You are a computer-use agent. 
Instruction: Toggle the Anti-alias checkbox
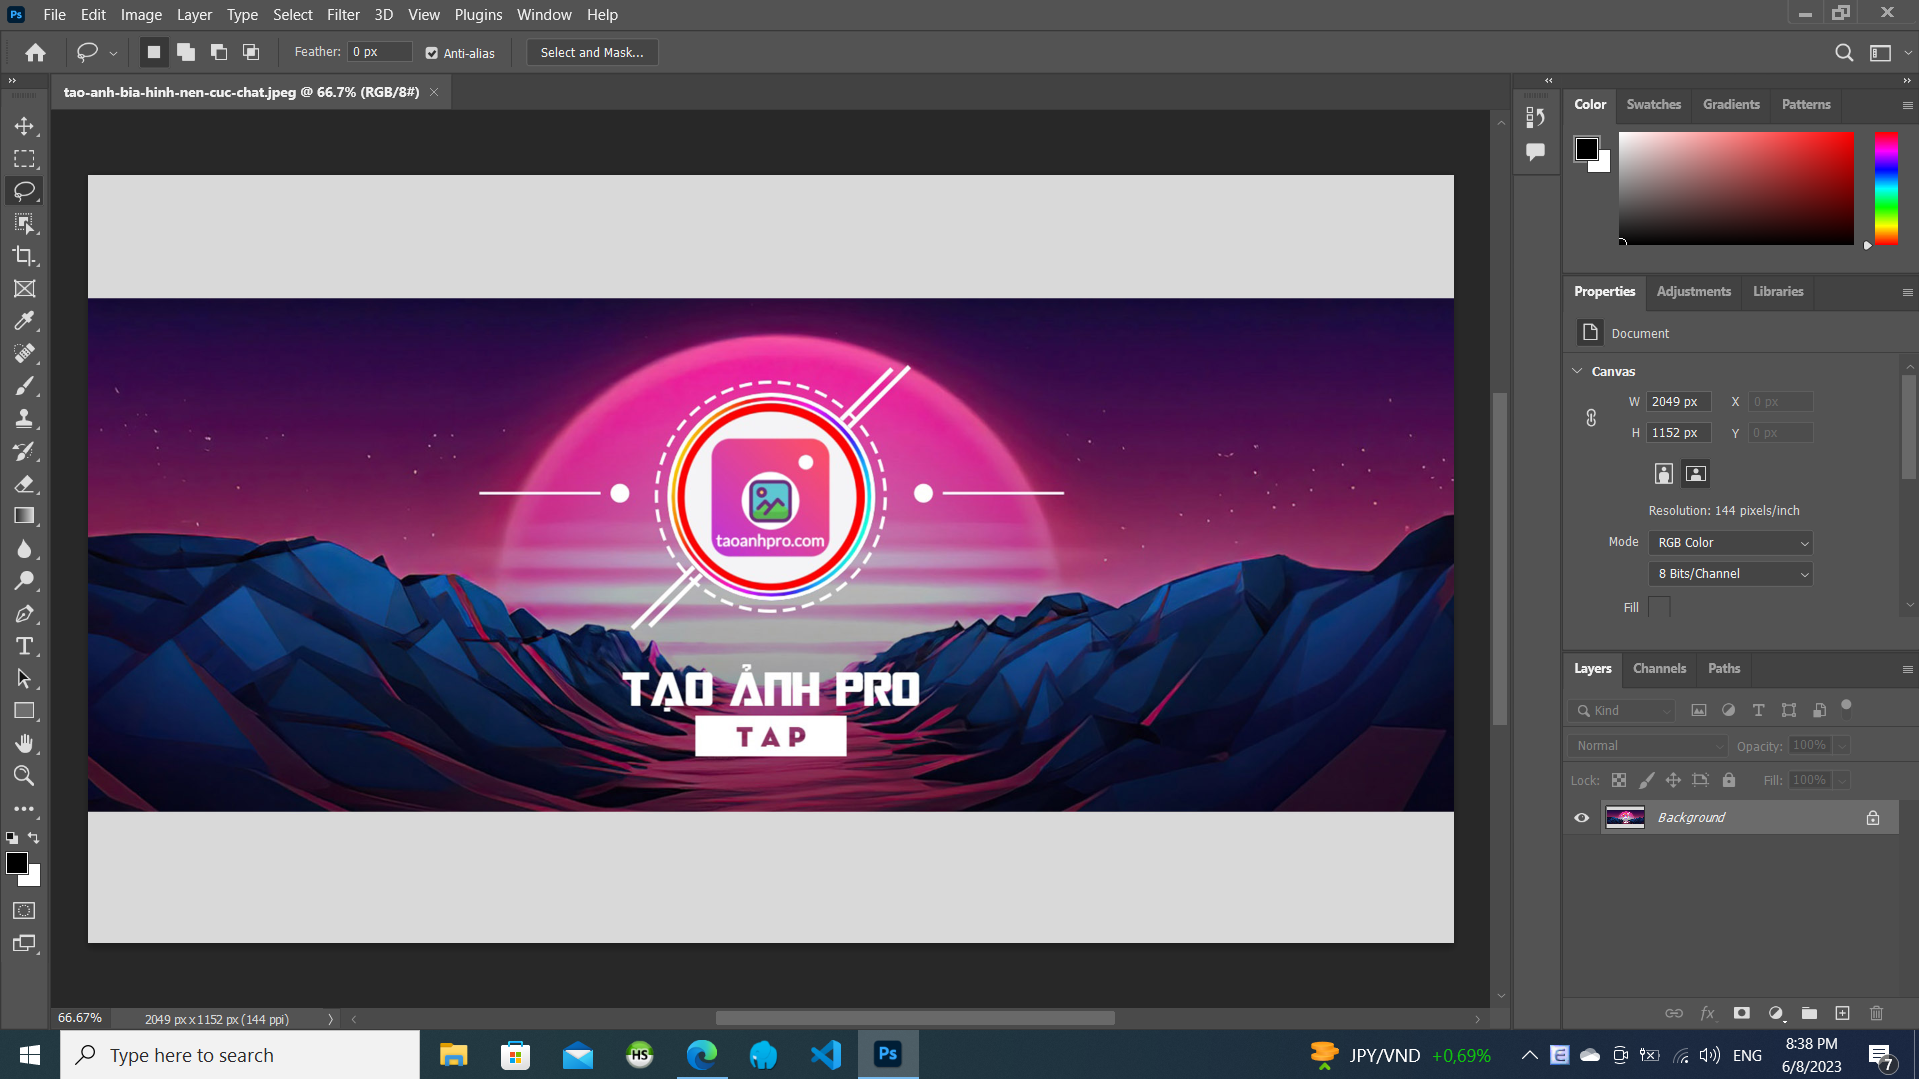point(432,53)
